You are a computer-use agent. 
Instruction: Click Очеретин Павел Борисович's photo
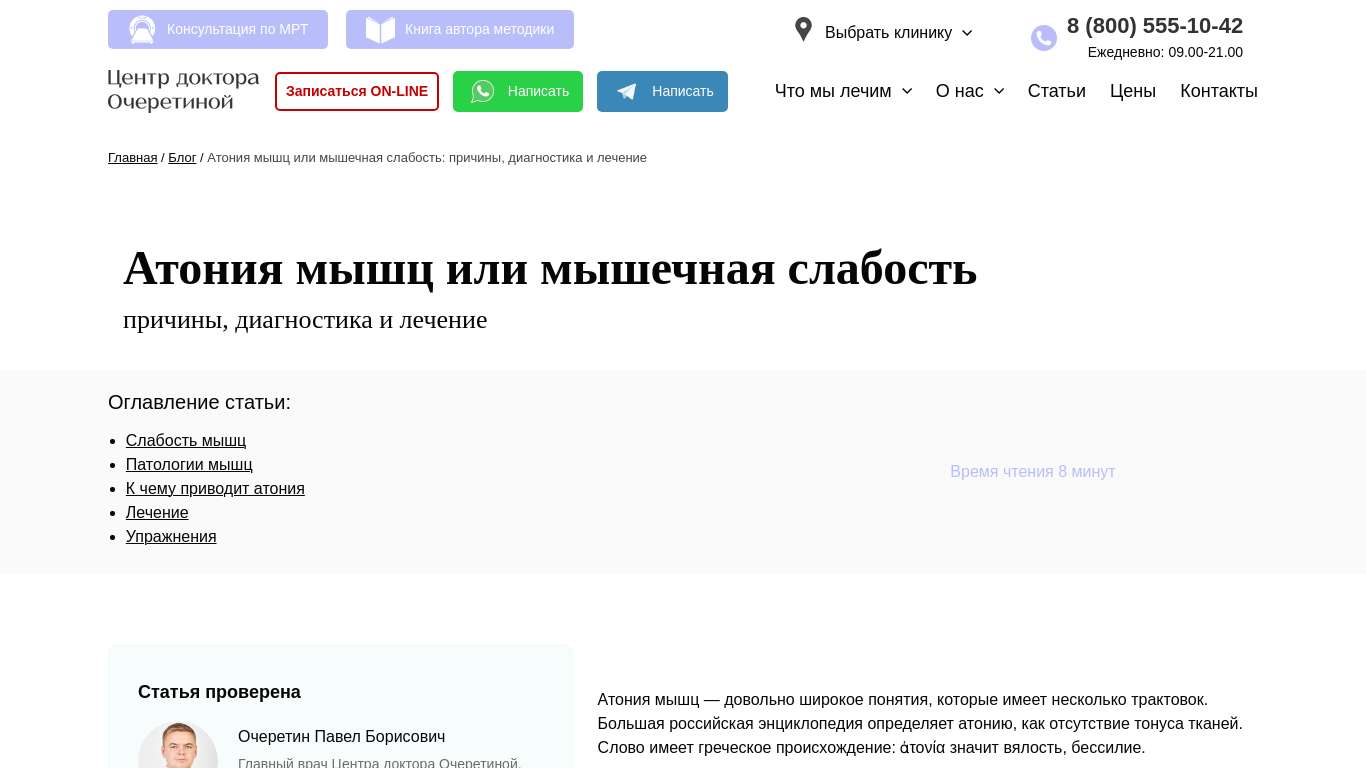click(178, 746)
